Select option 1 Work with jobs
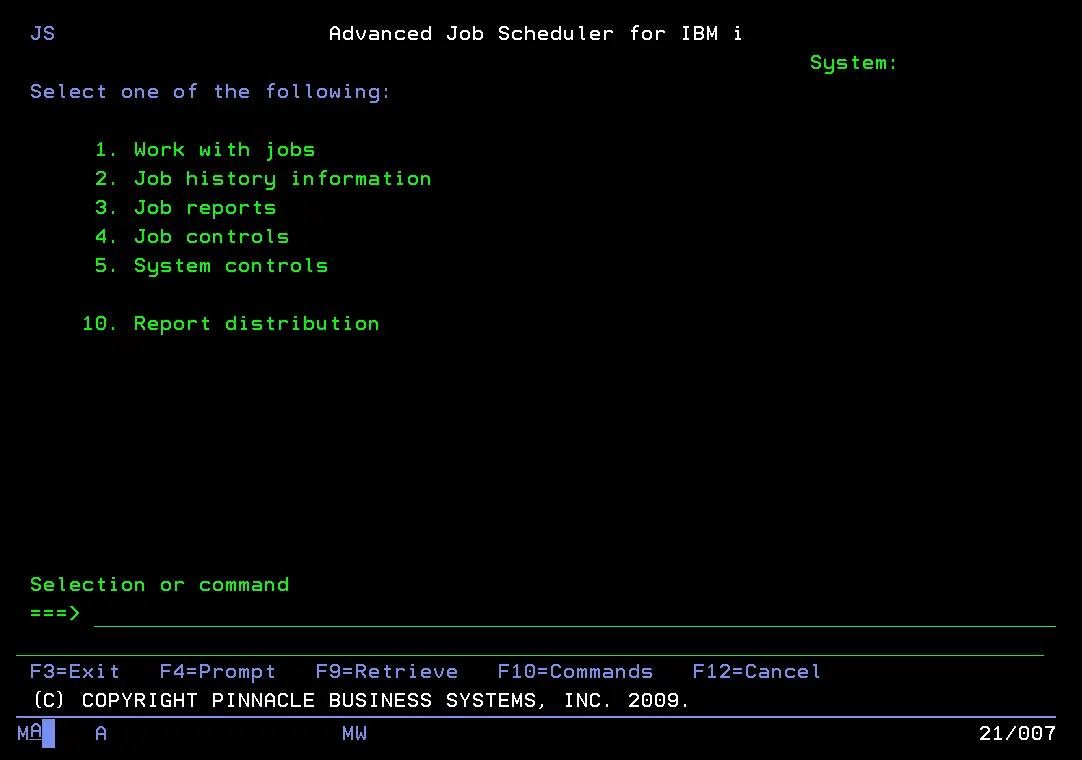The height and width of the screenshot is (760, 1082). (204, 150)
